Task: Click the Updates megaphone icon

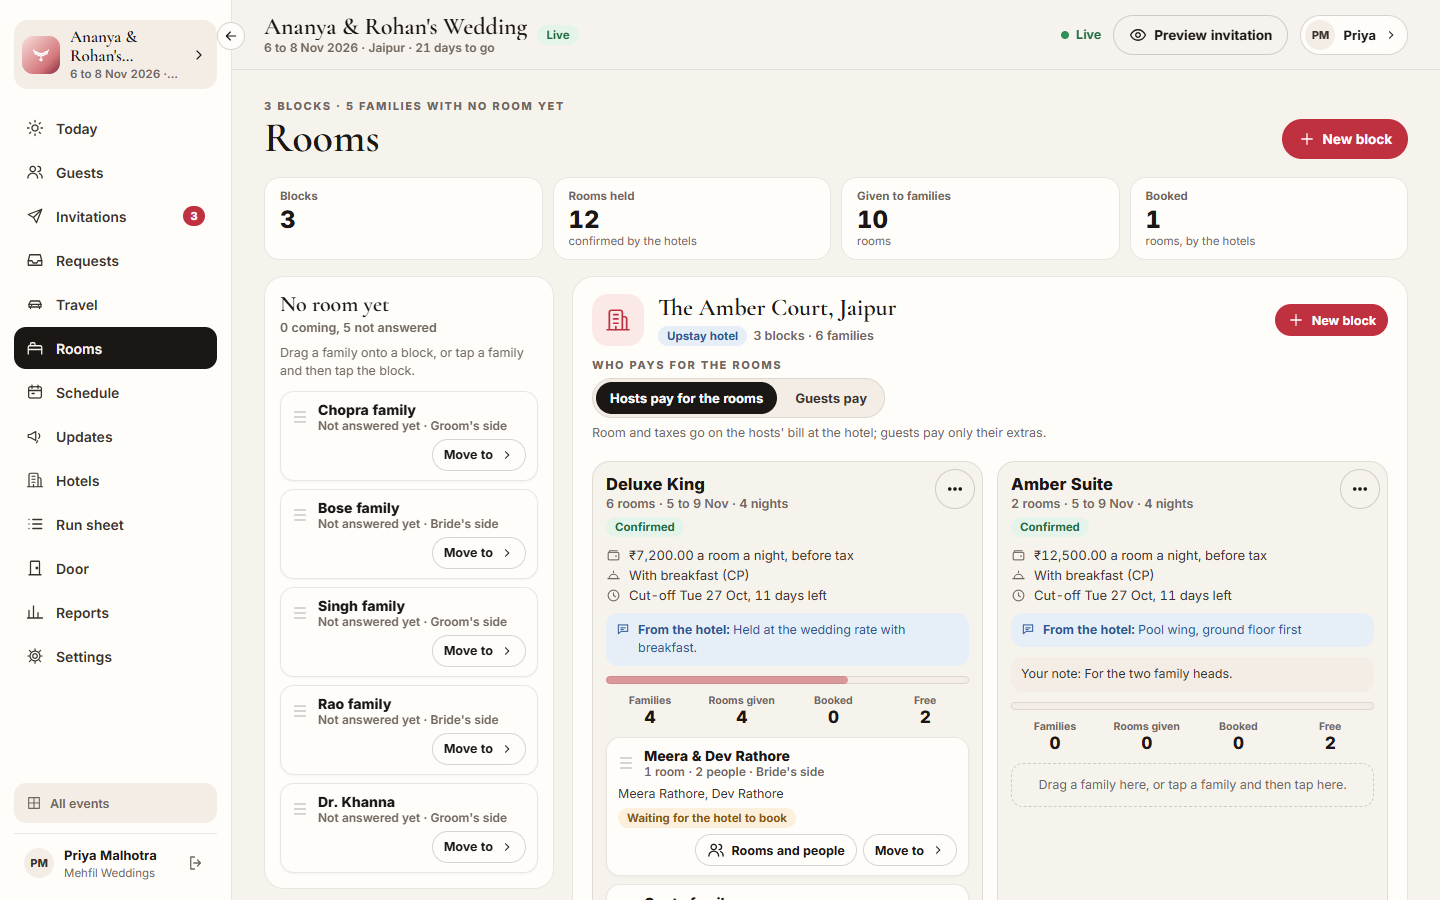Action: point(35,437)
